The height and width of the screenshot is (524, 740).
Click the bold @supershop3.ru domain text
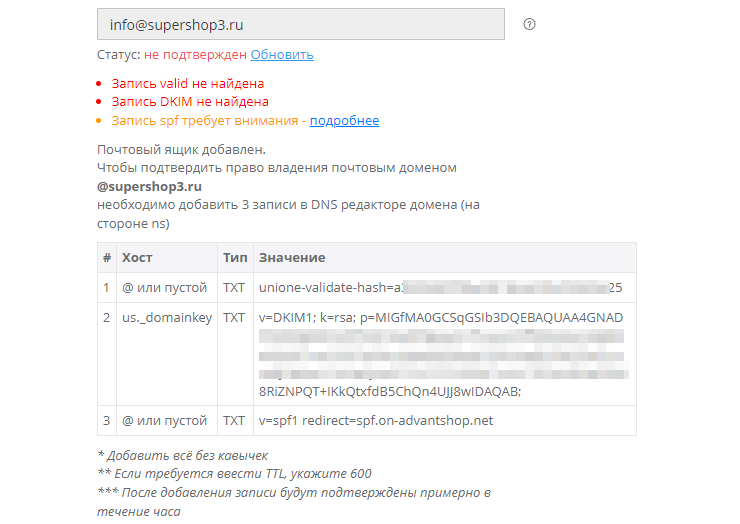(x=150, y=186)
